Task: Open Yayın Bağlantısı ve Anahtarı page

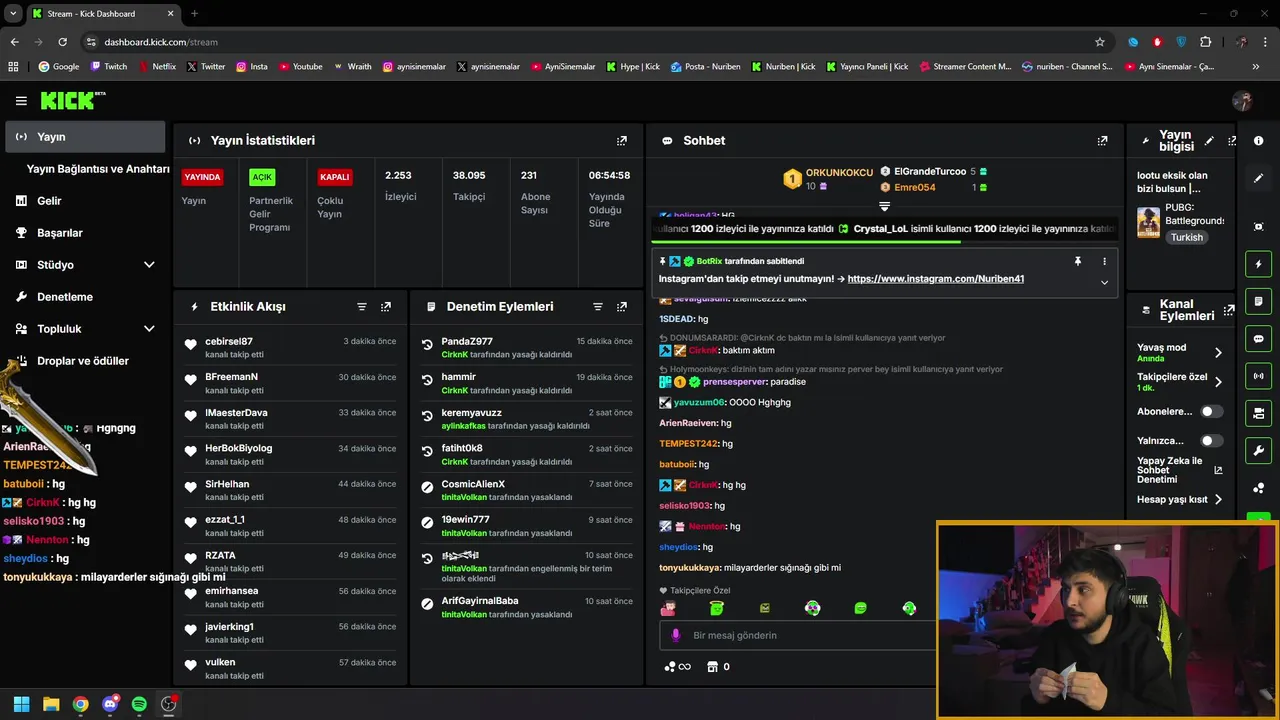Action: tap(98, 169)
